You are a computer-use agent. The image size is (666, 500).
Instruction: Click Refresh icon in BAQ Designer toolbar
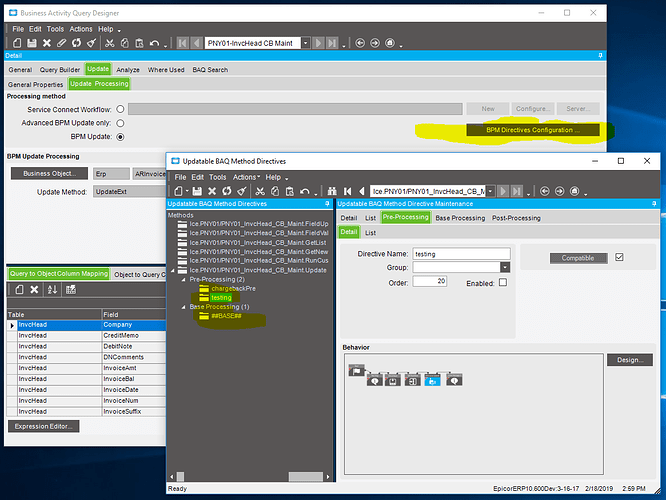(x=76, y=43)
